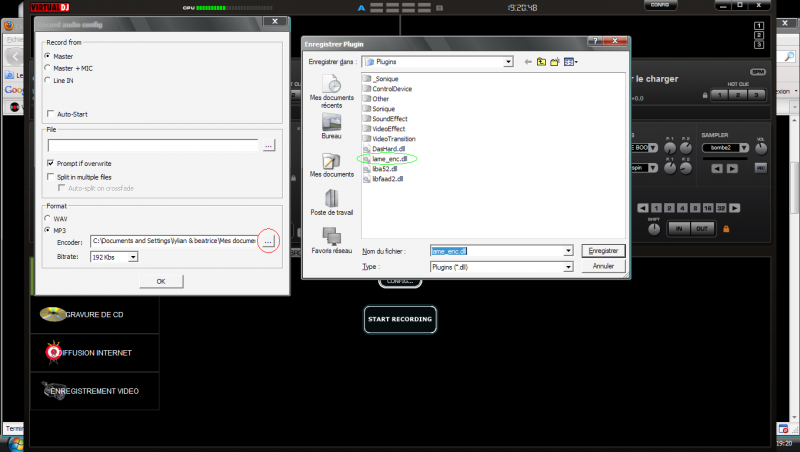
Task: Trigger hot cue 1
Action: 720,95
